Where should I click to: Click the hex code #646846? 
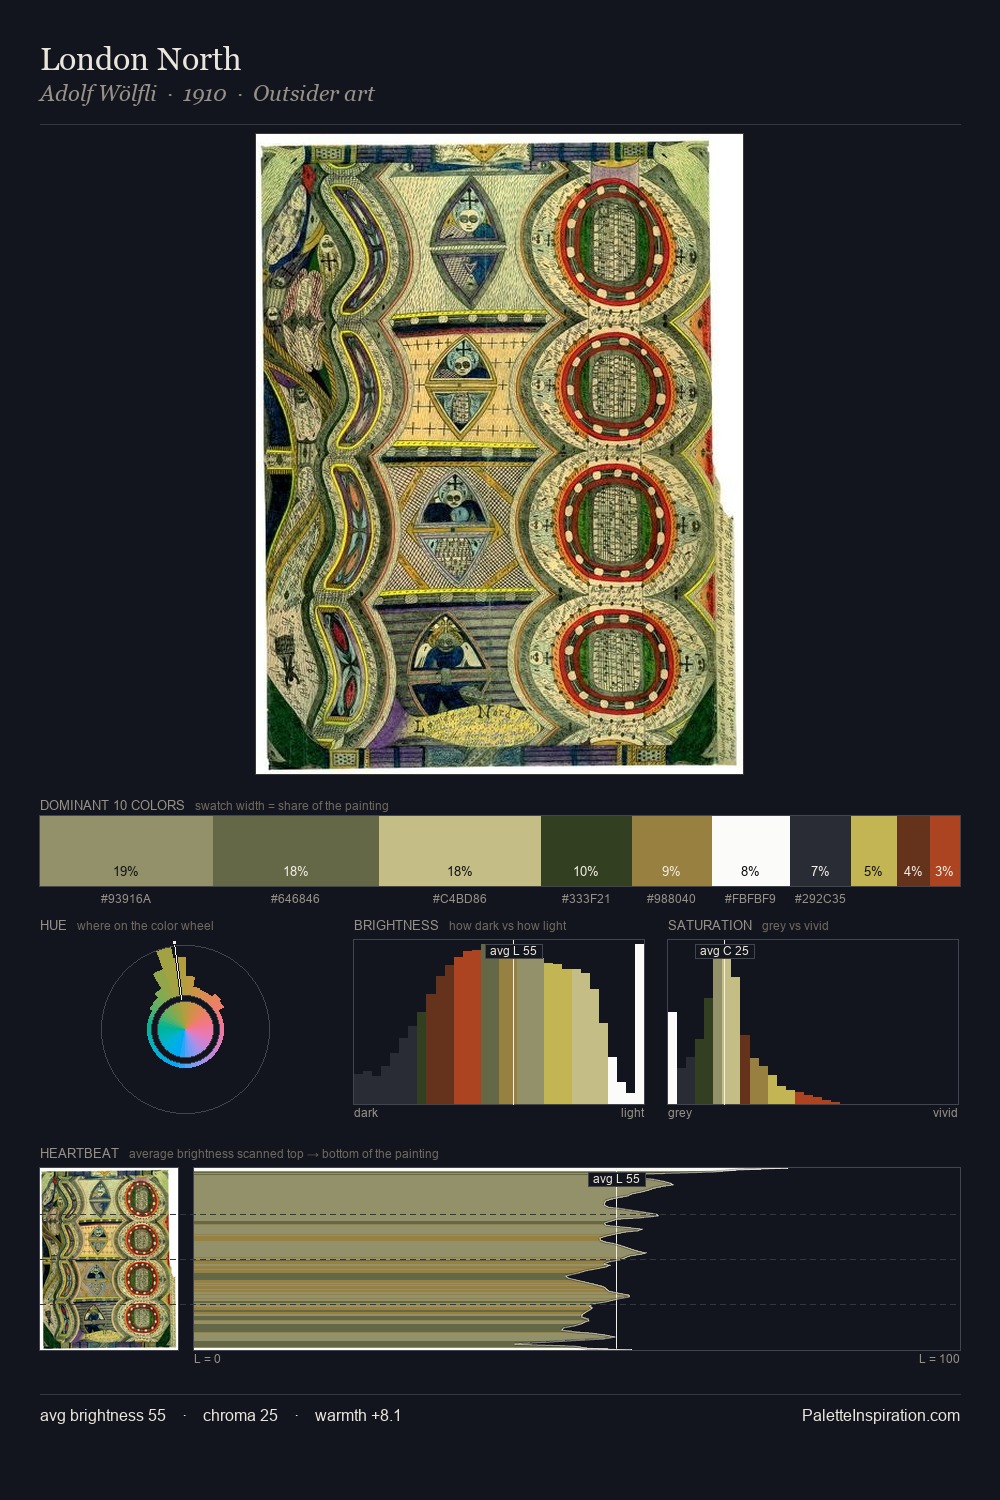point(295,899)
